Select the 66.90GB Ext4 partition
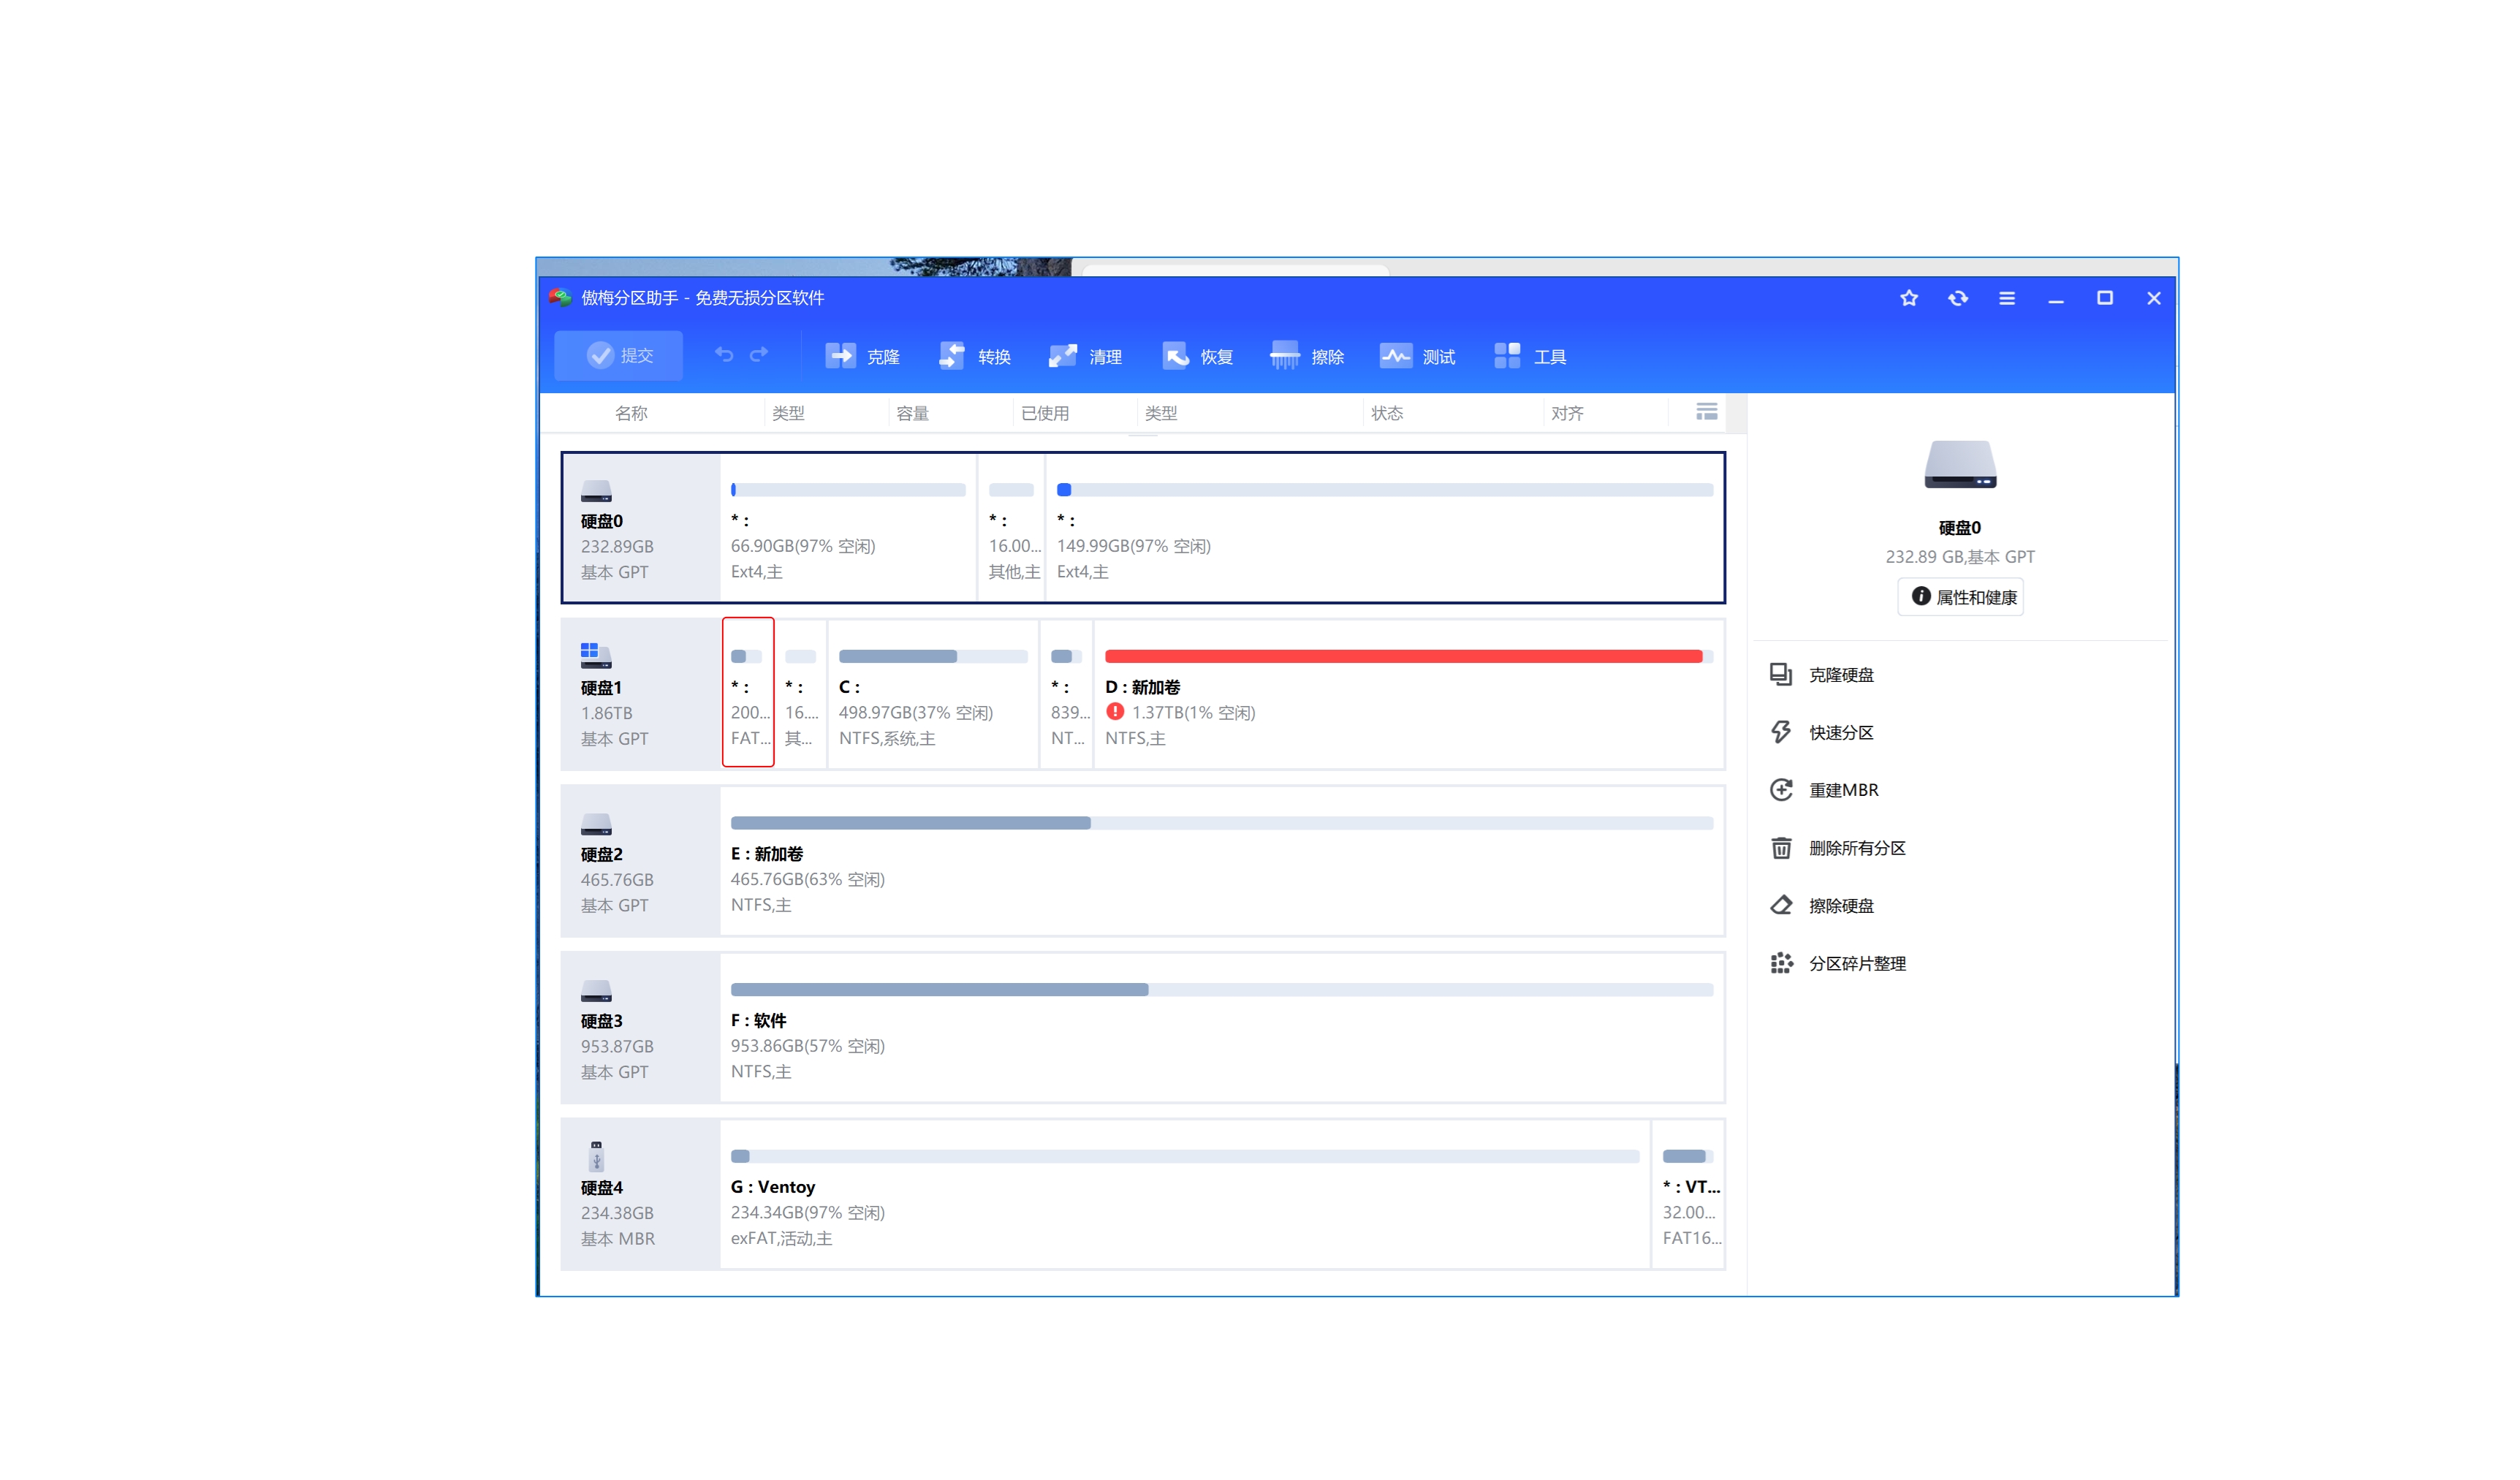Image resolution: width=2520 pixels, height=1480 pixels. pos(848,528)
